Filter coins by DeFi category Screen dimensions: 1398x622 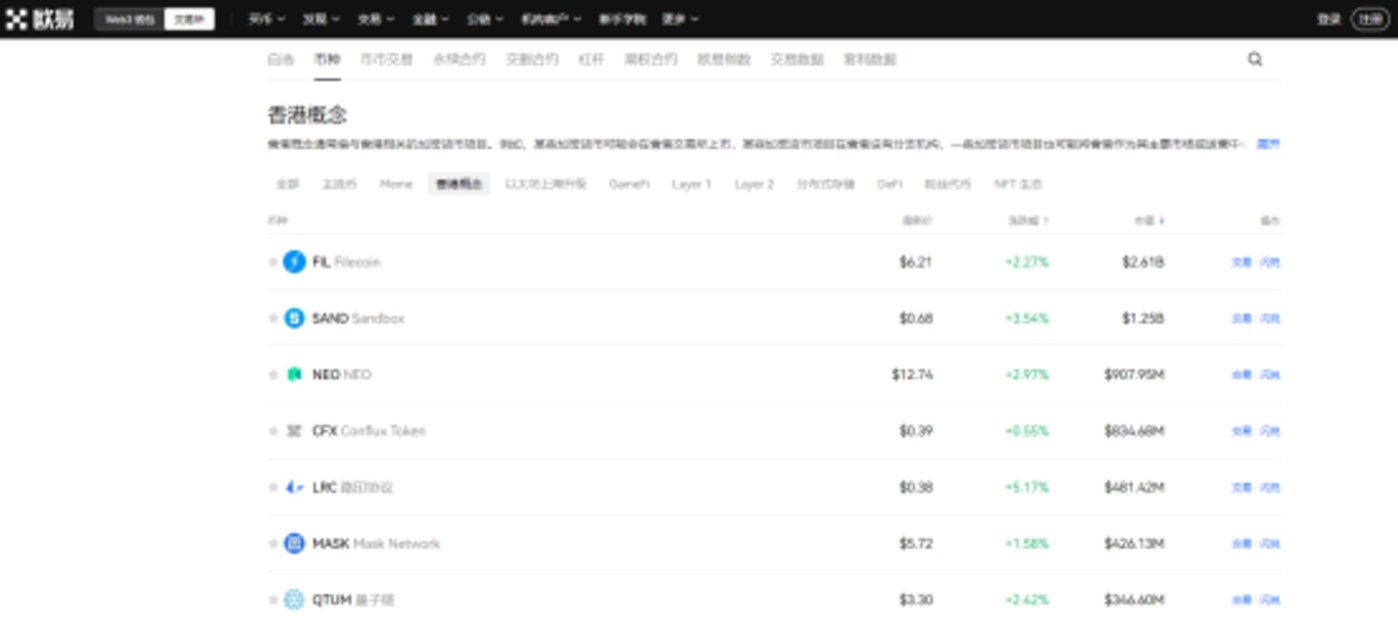point(890,184)
